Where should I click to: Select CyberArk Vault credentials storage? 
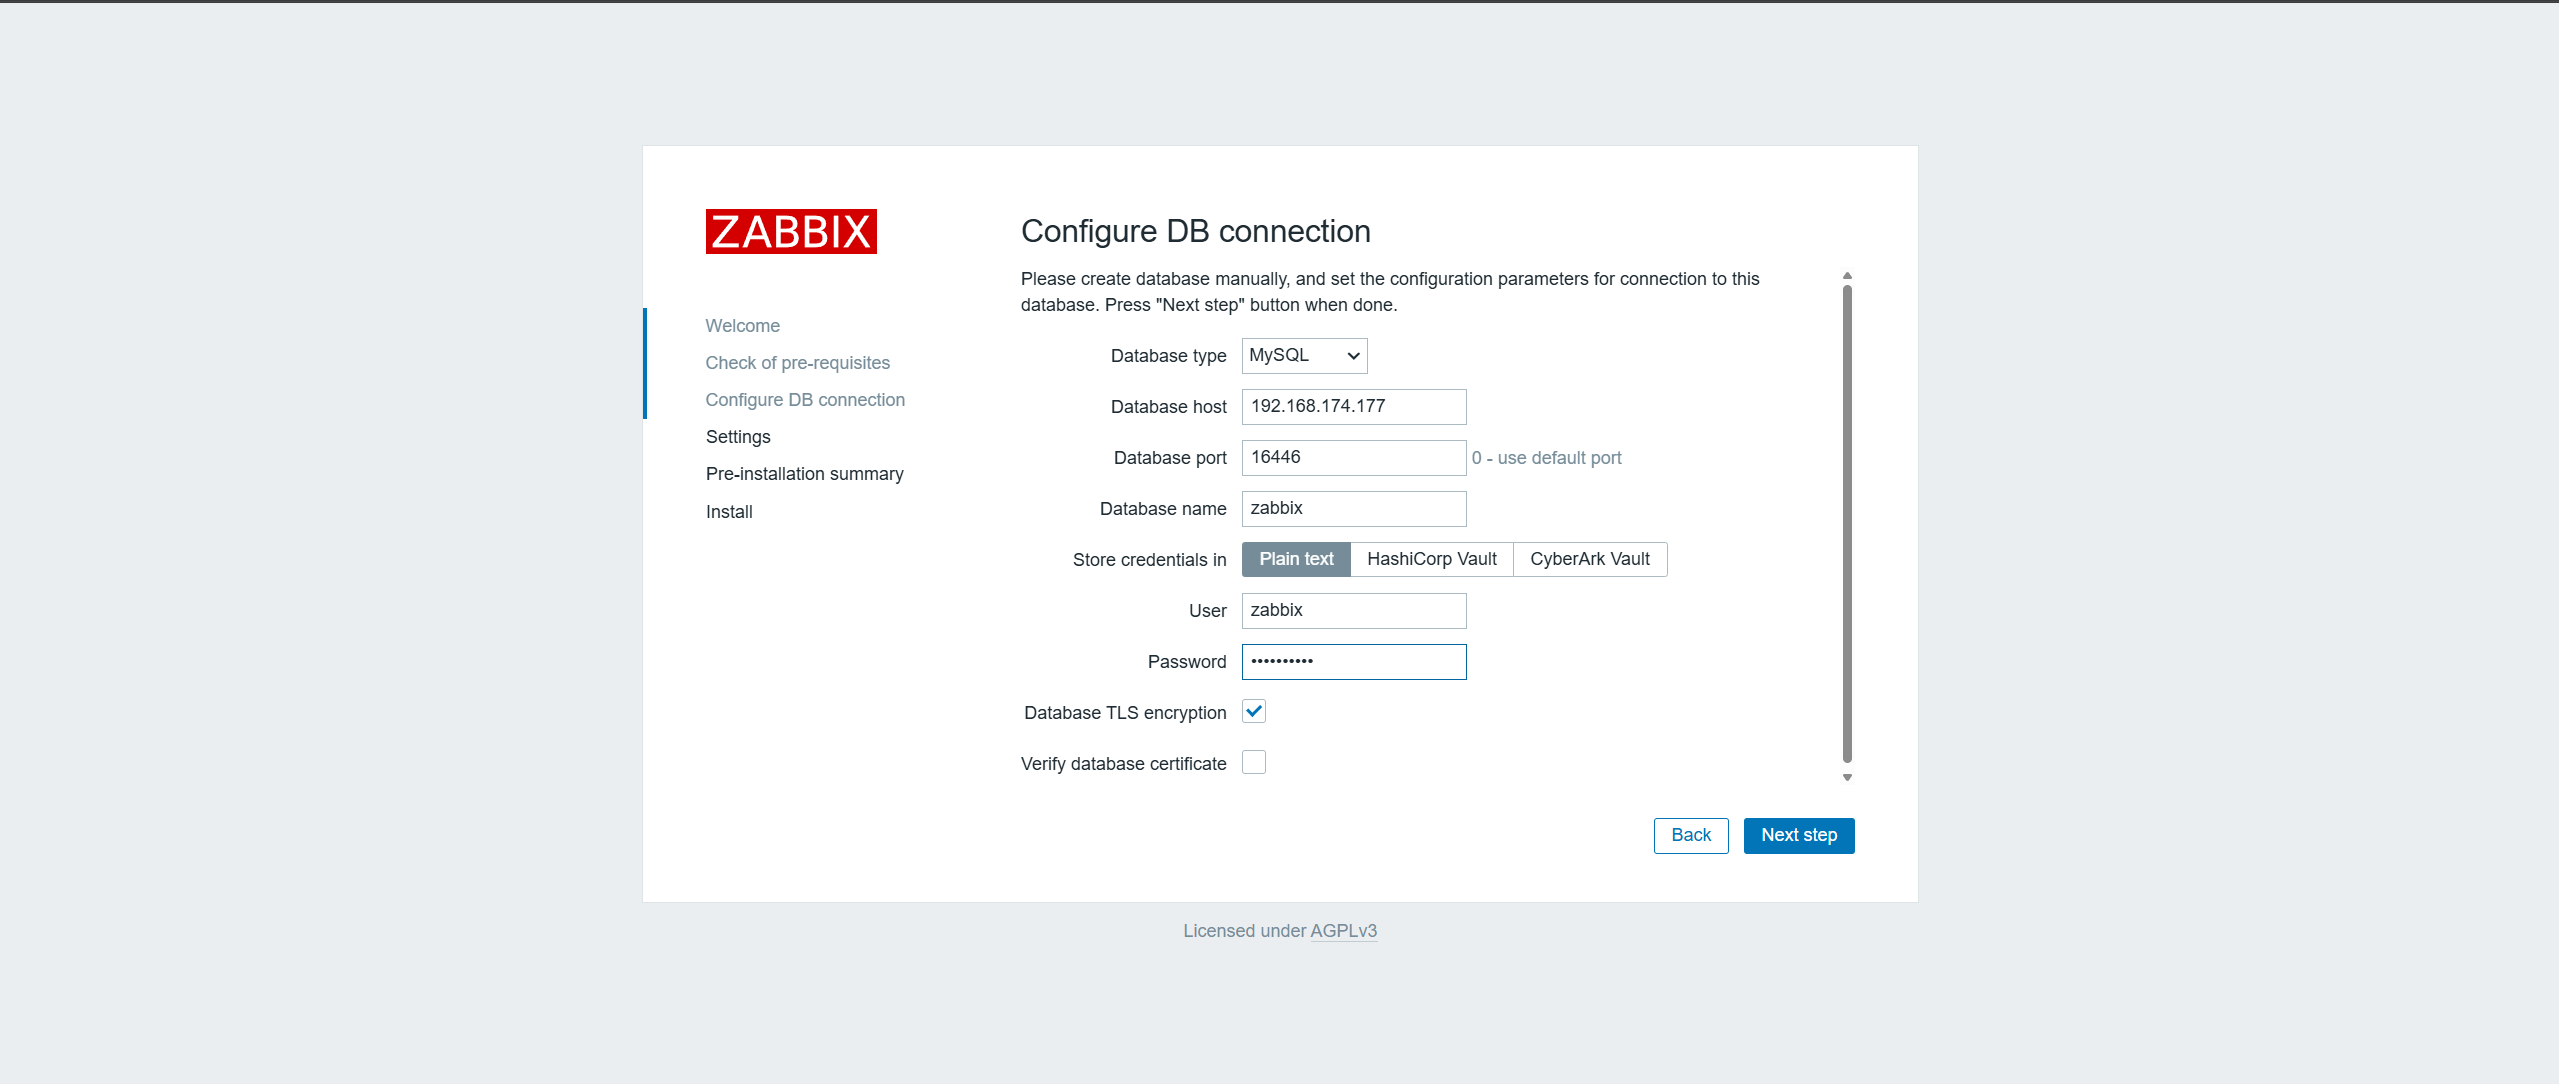(x=1590, y=560)
